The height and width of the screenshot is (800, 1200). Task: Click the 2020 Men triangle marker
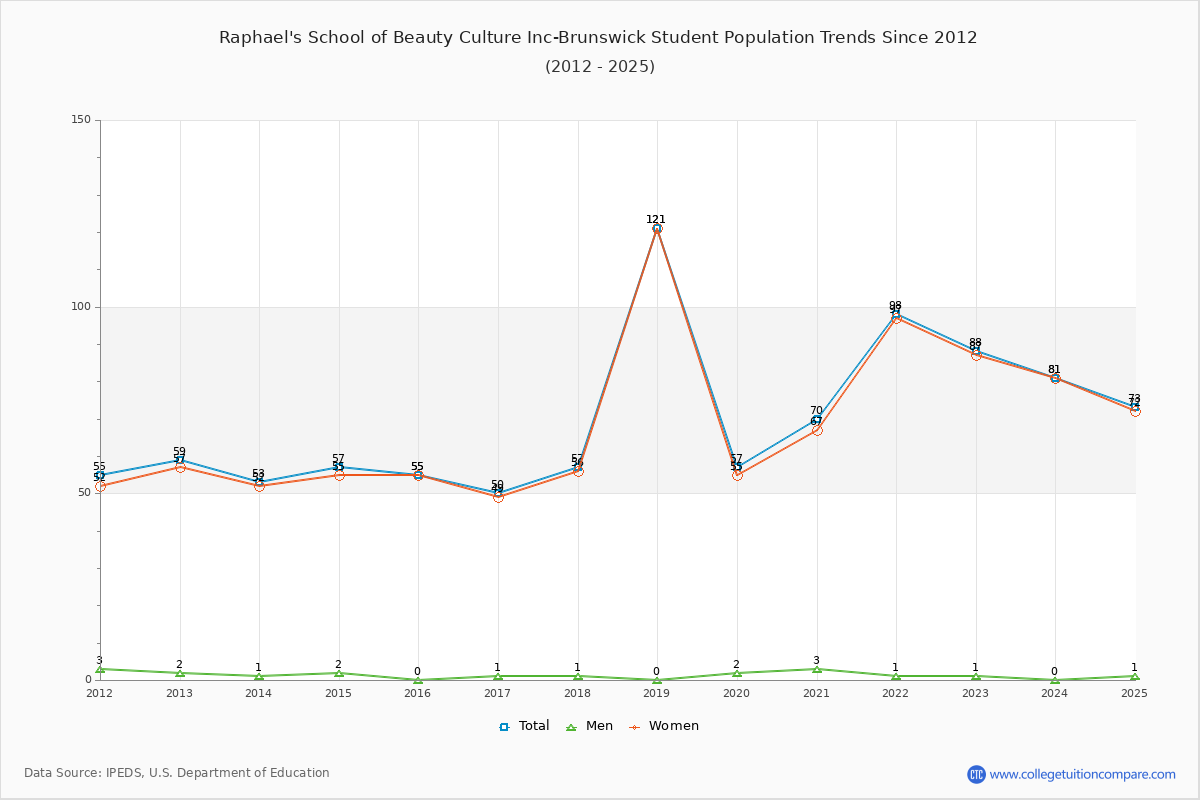point(737,673)
